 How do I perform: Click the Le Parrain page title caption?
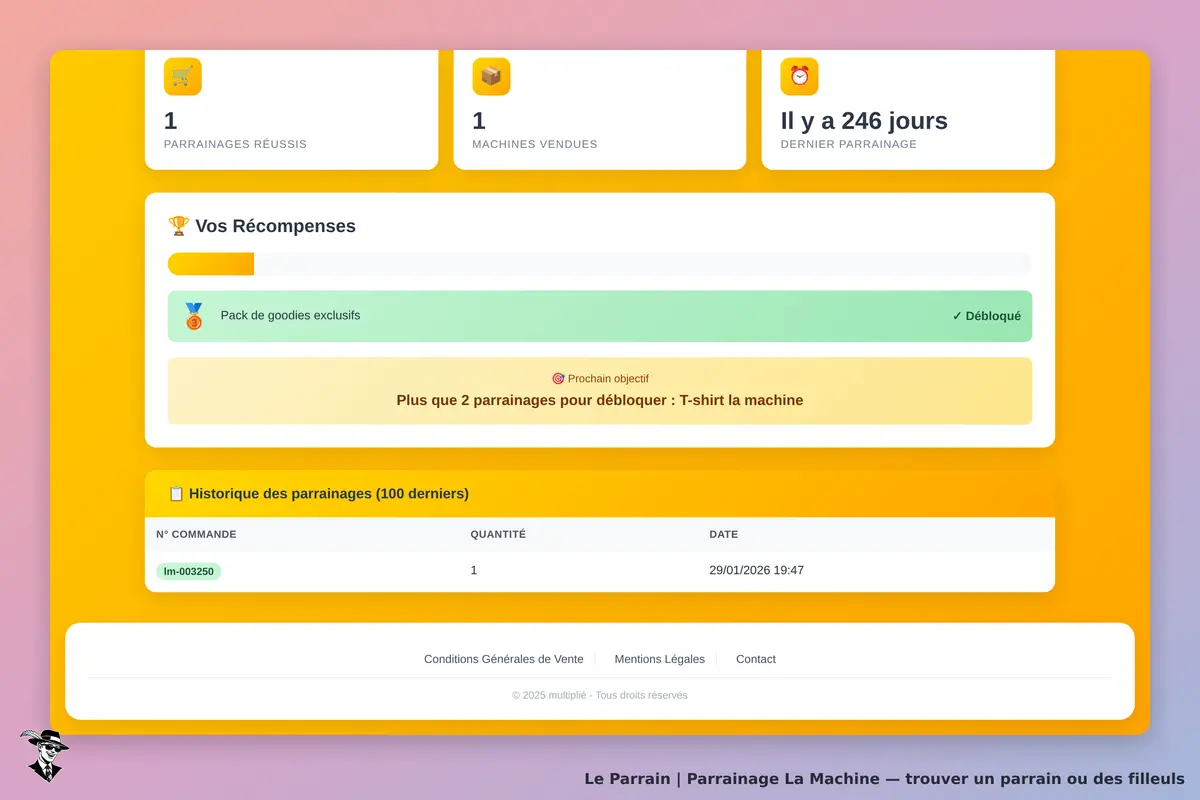[x=884, y=778]
